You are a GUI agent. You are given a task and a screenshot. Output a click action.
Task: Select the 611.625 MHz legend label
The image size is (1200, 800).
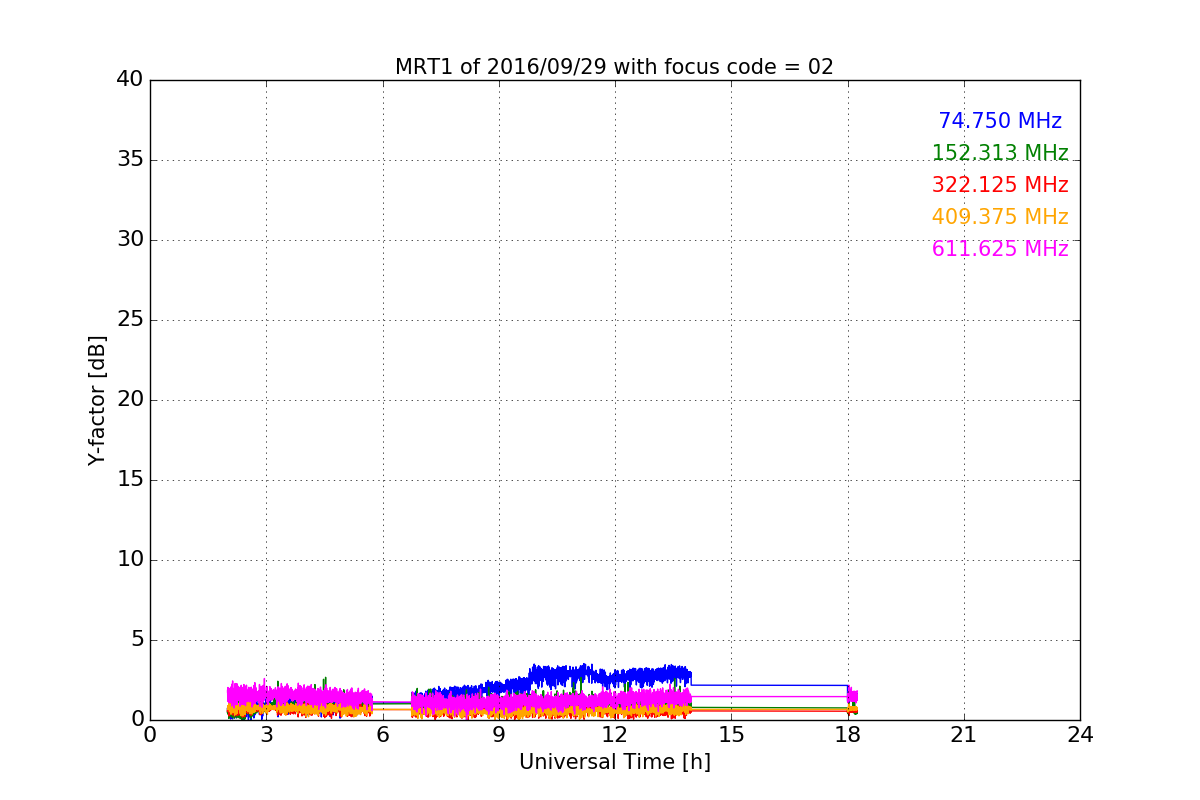pyautogui.click(x=1000, y=249)
